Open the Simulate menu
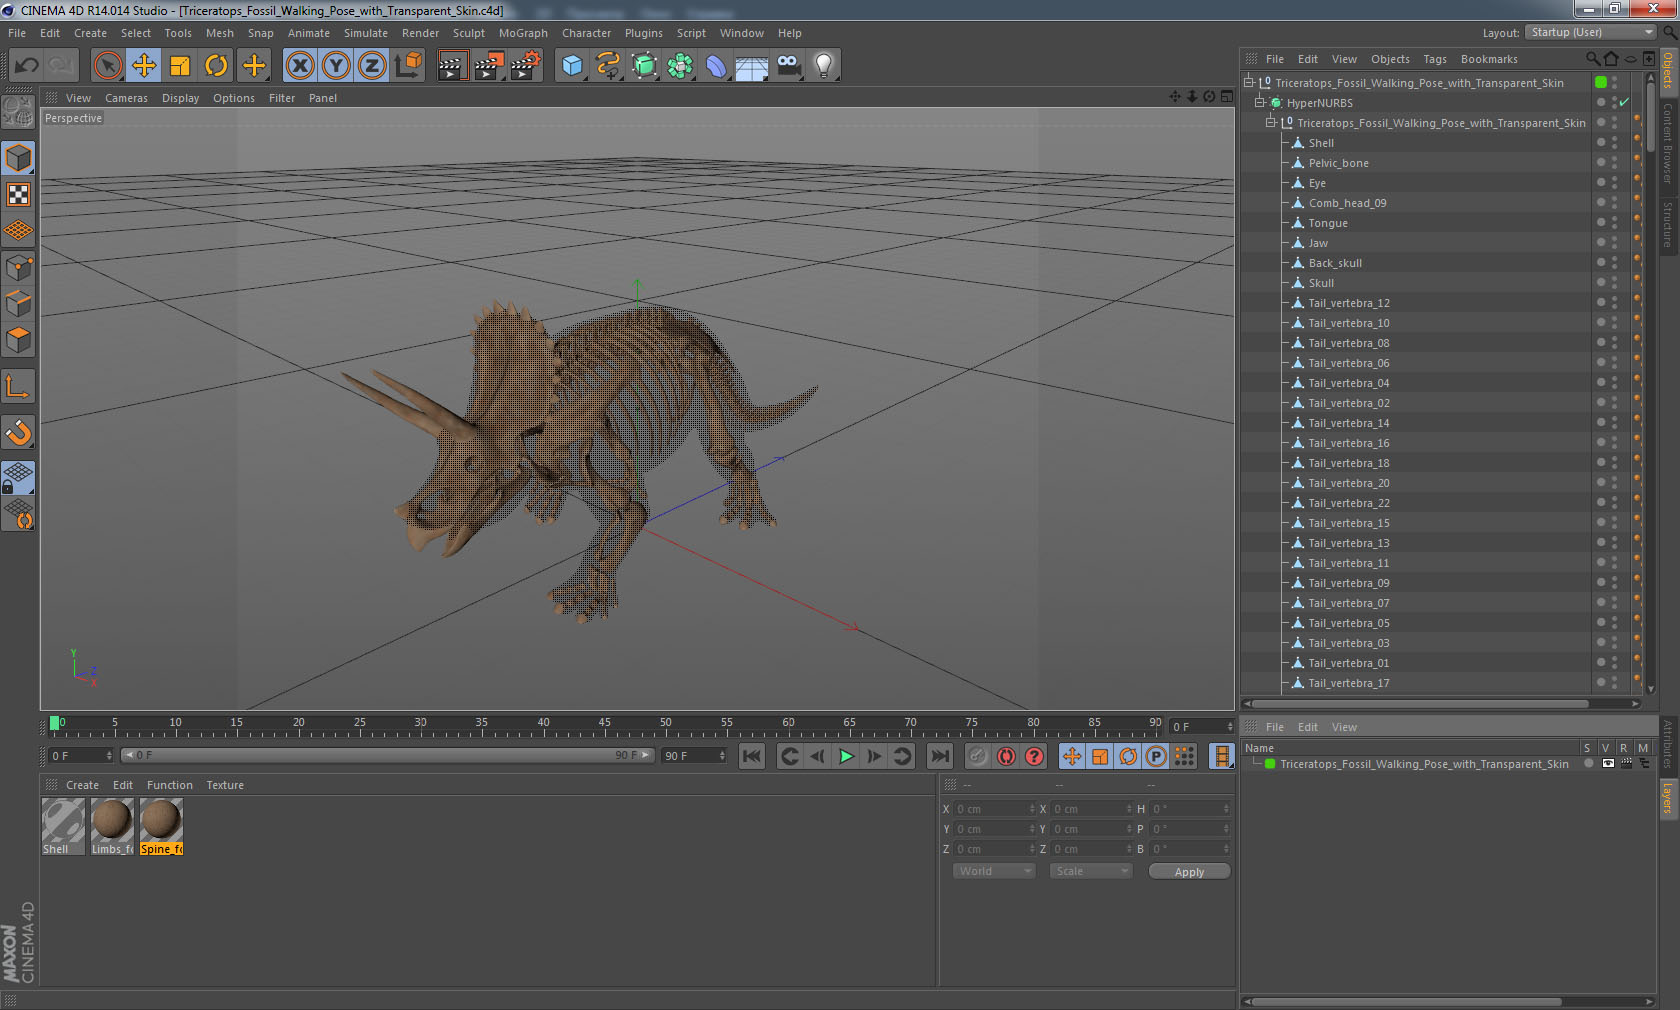Image resolution: width=1680 pixels, height=1010 pixels. 366,33
